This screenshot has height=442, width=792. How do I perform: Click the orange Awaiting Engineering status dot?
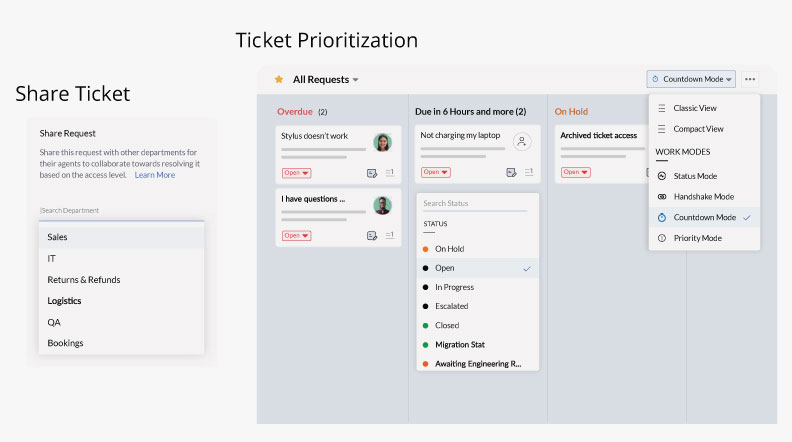426,364
